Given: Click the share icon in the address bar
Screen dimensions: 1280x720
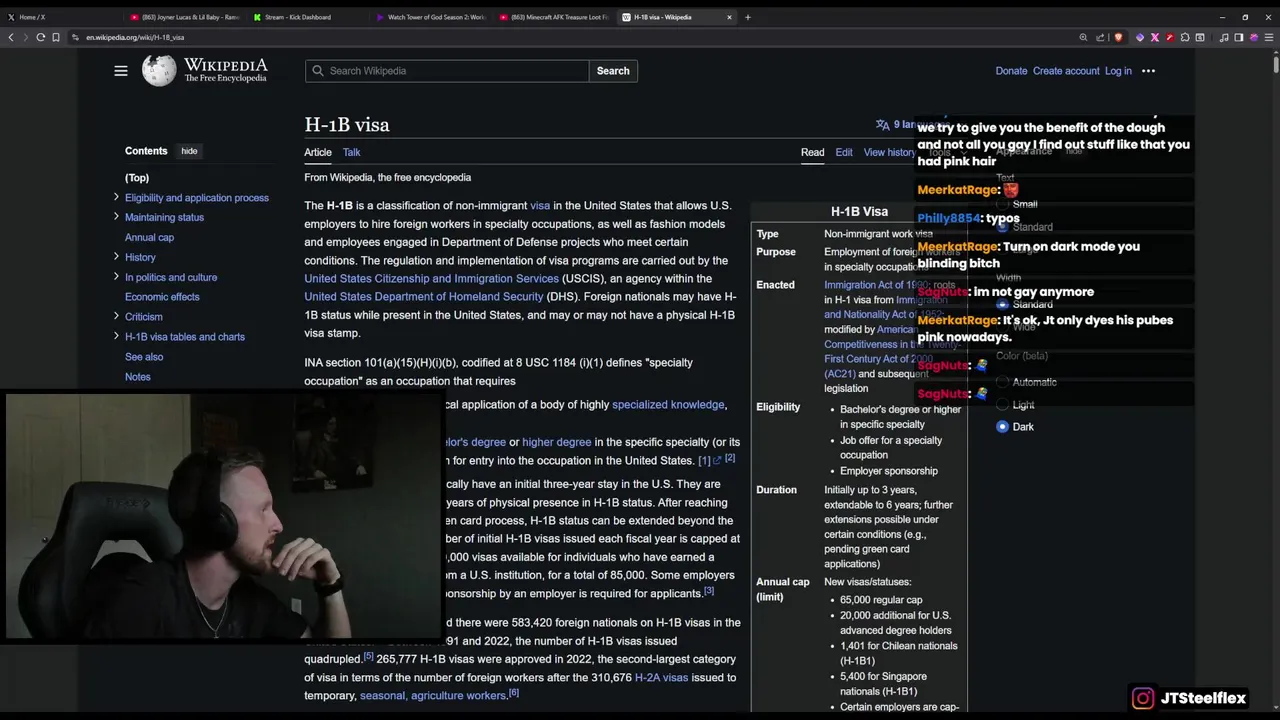Looking at the screenshot, I should click(1100, 37).
